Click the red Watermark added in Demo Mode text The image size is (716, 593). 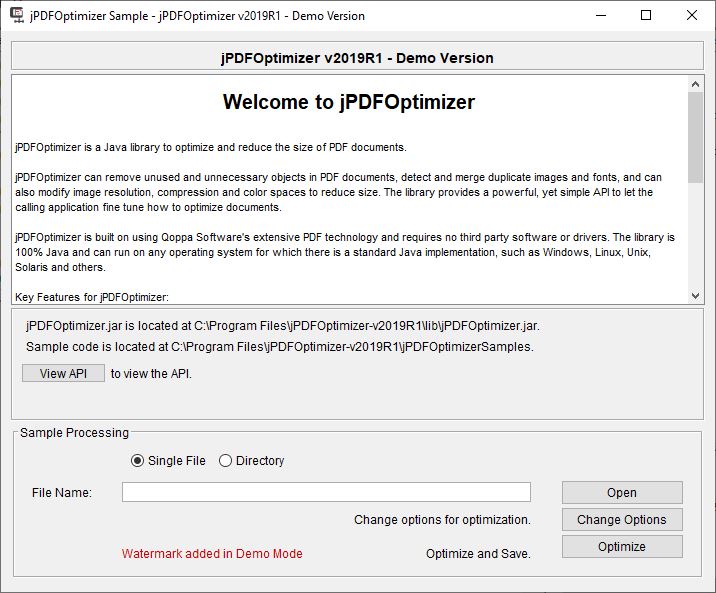pos(212,554)
